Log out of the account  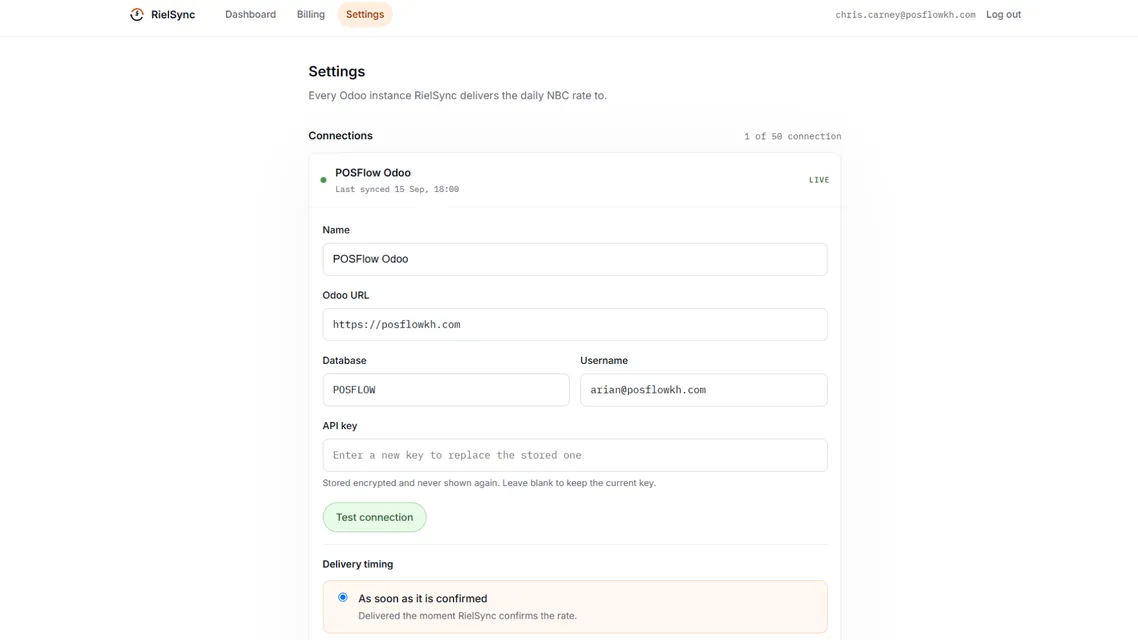pyautogui.click(x=1003, y=15)
